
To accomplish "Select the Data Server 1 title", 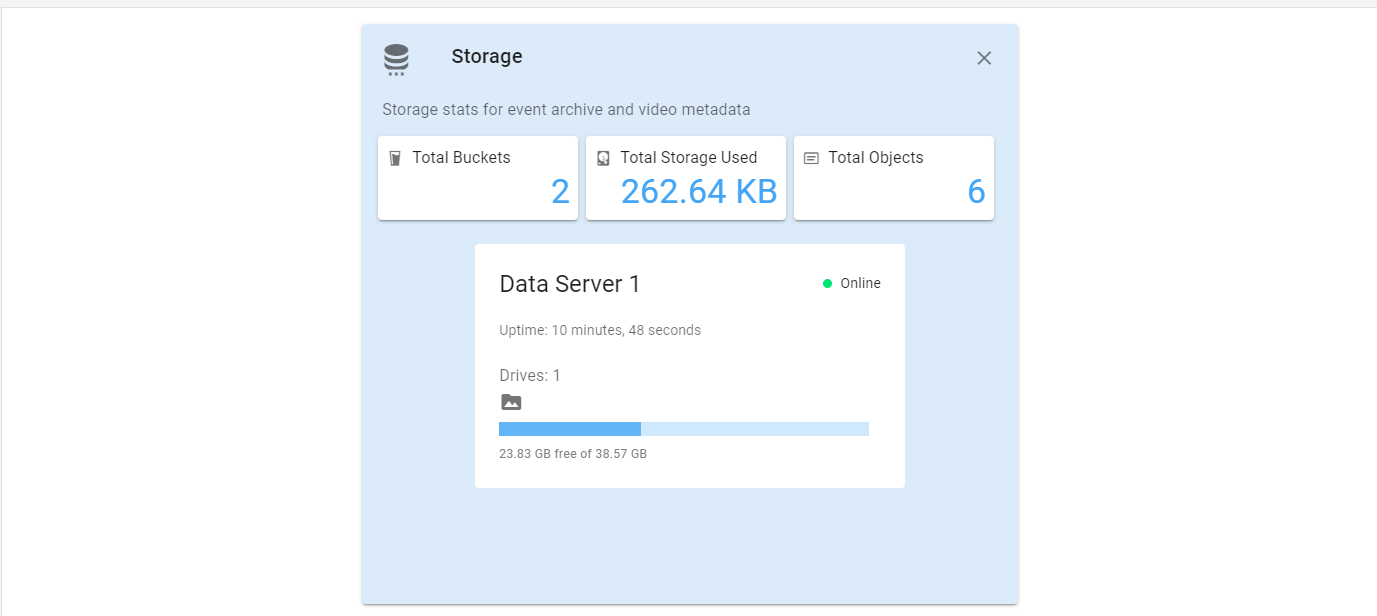I will point(568,284).
